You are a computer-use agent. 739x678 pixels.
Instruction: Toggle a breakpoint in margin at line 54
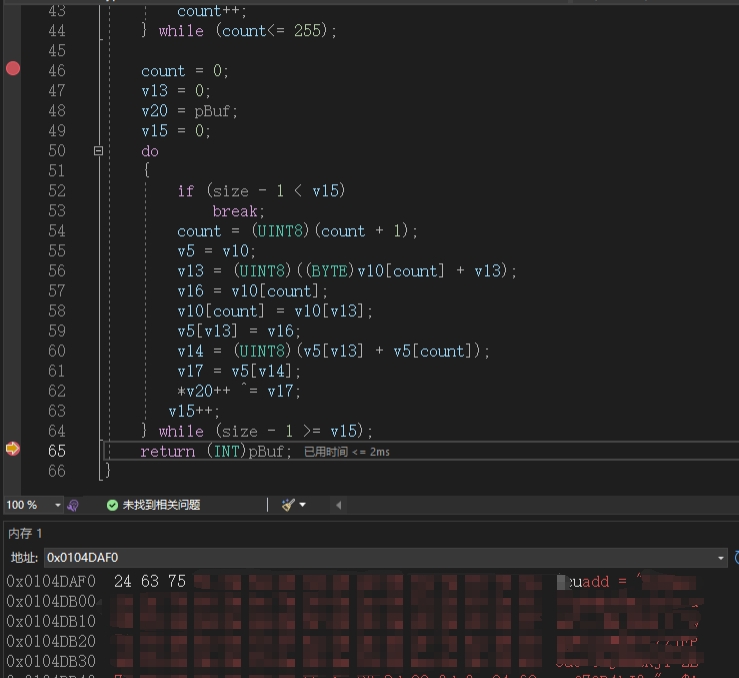point(13,231)
